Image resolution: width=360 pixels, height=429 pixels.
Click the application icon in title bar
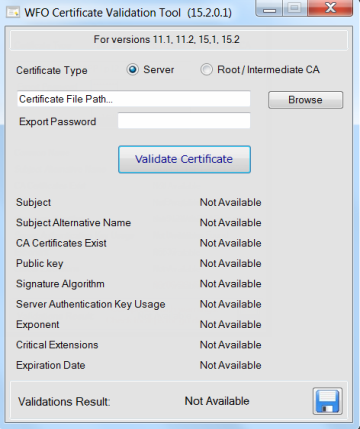coord(13,13)
